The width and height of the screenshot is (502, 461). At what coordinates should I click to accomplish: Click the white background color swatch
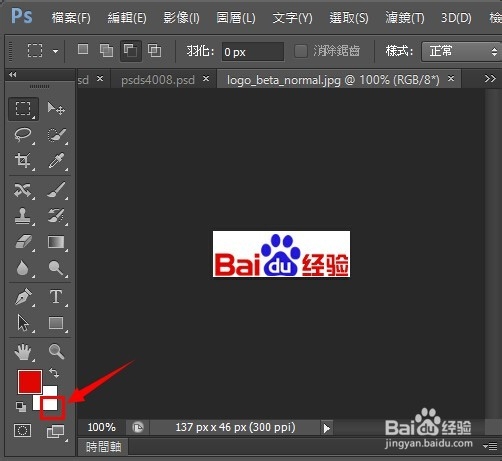click(50, 404)
